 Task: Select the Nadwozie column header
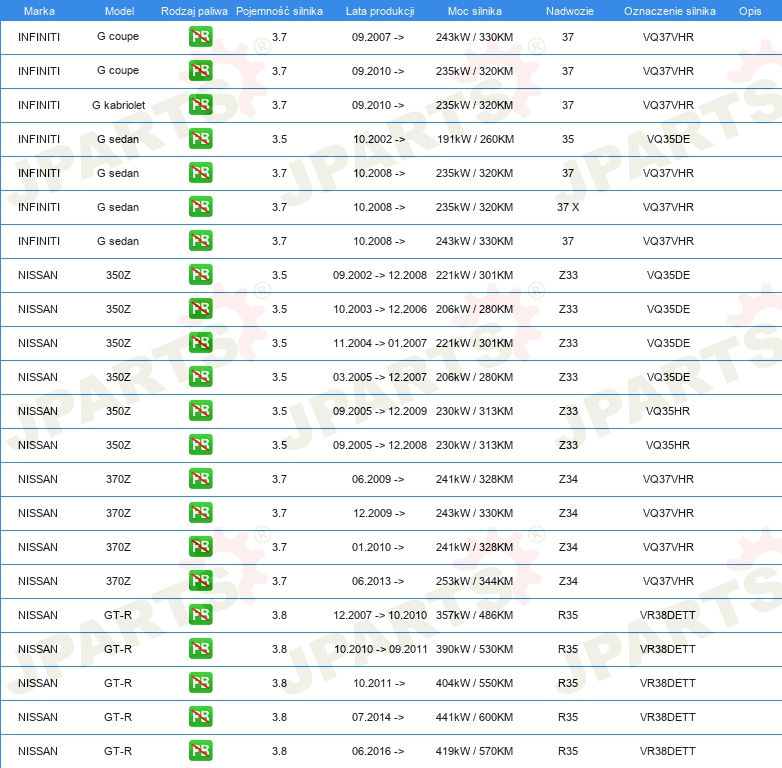[567, 11]
